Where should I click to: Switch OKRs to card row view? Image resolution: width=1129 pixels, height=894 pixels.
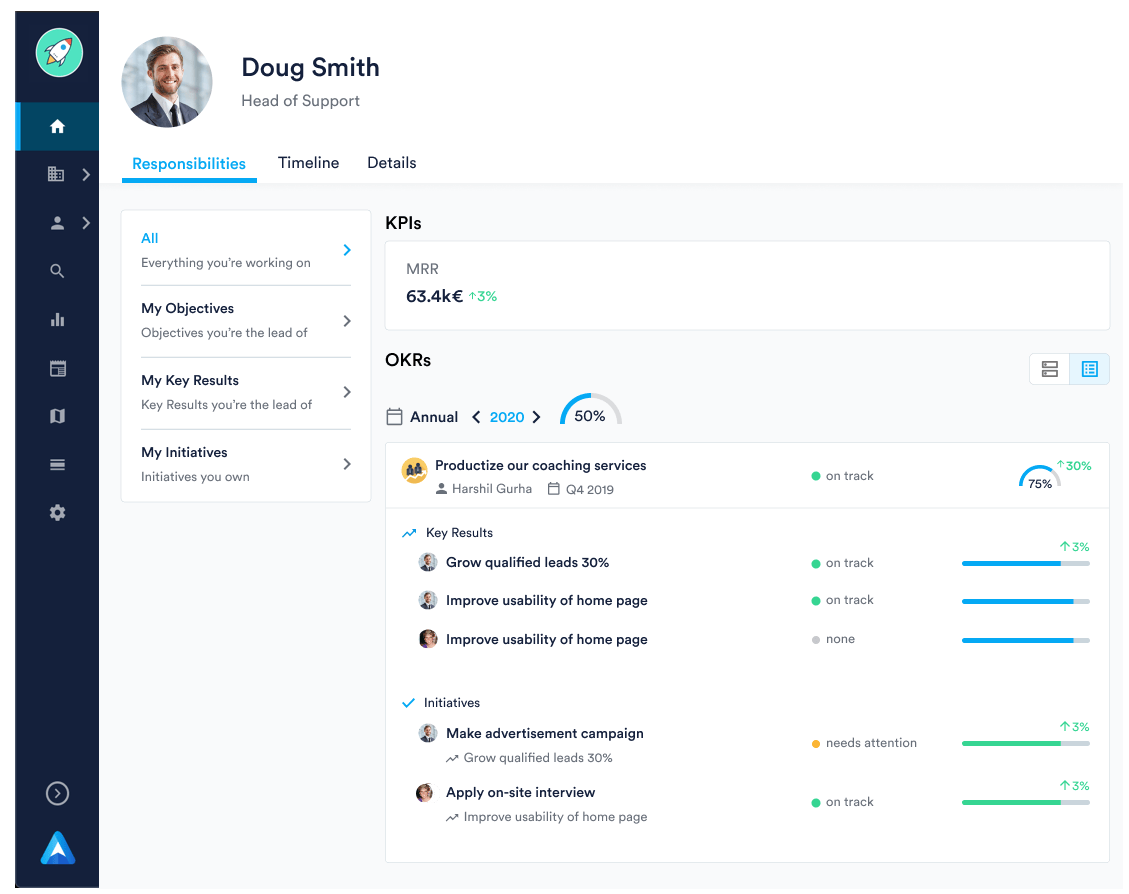pos(1050,369)
